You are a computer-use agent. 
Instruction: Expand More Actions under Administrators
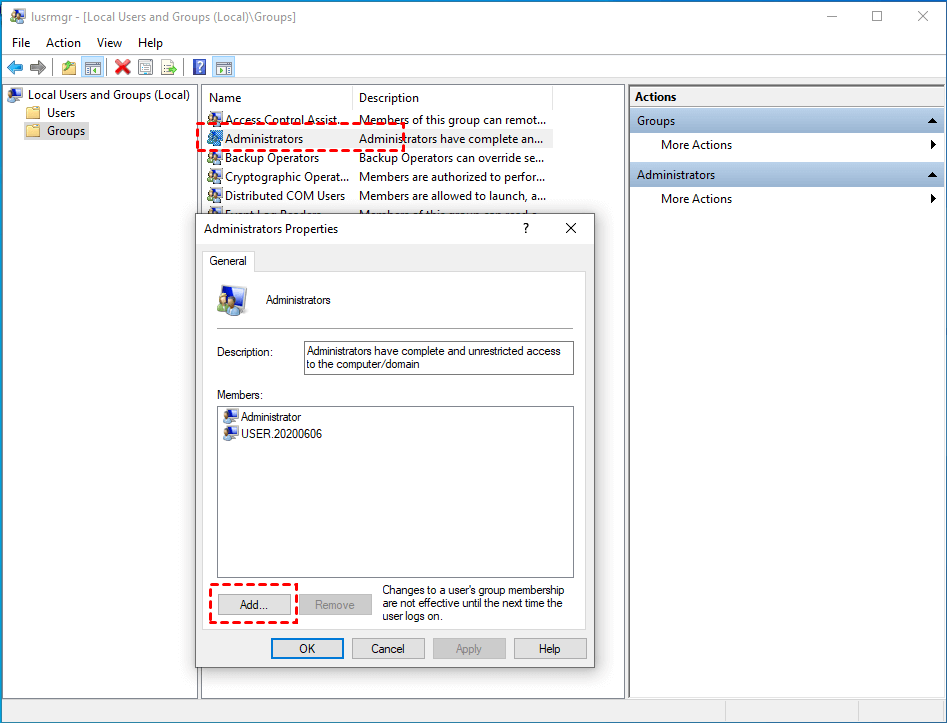click(696, 199)
